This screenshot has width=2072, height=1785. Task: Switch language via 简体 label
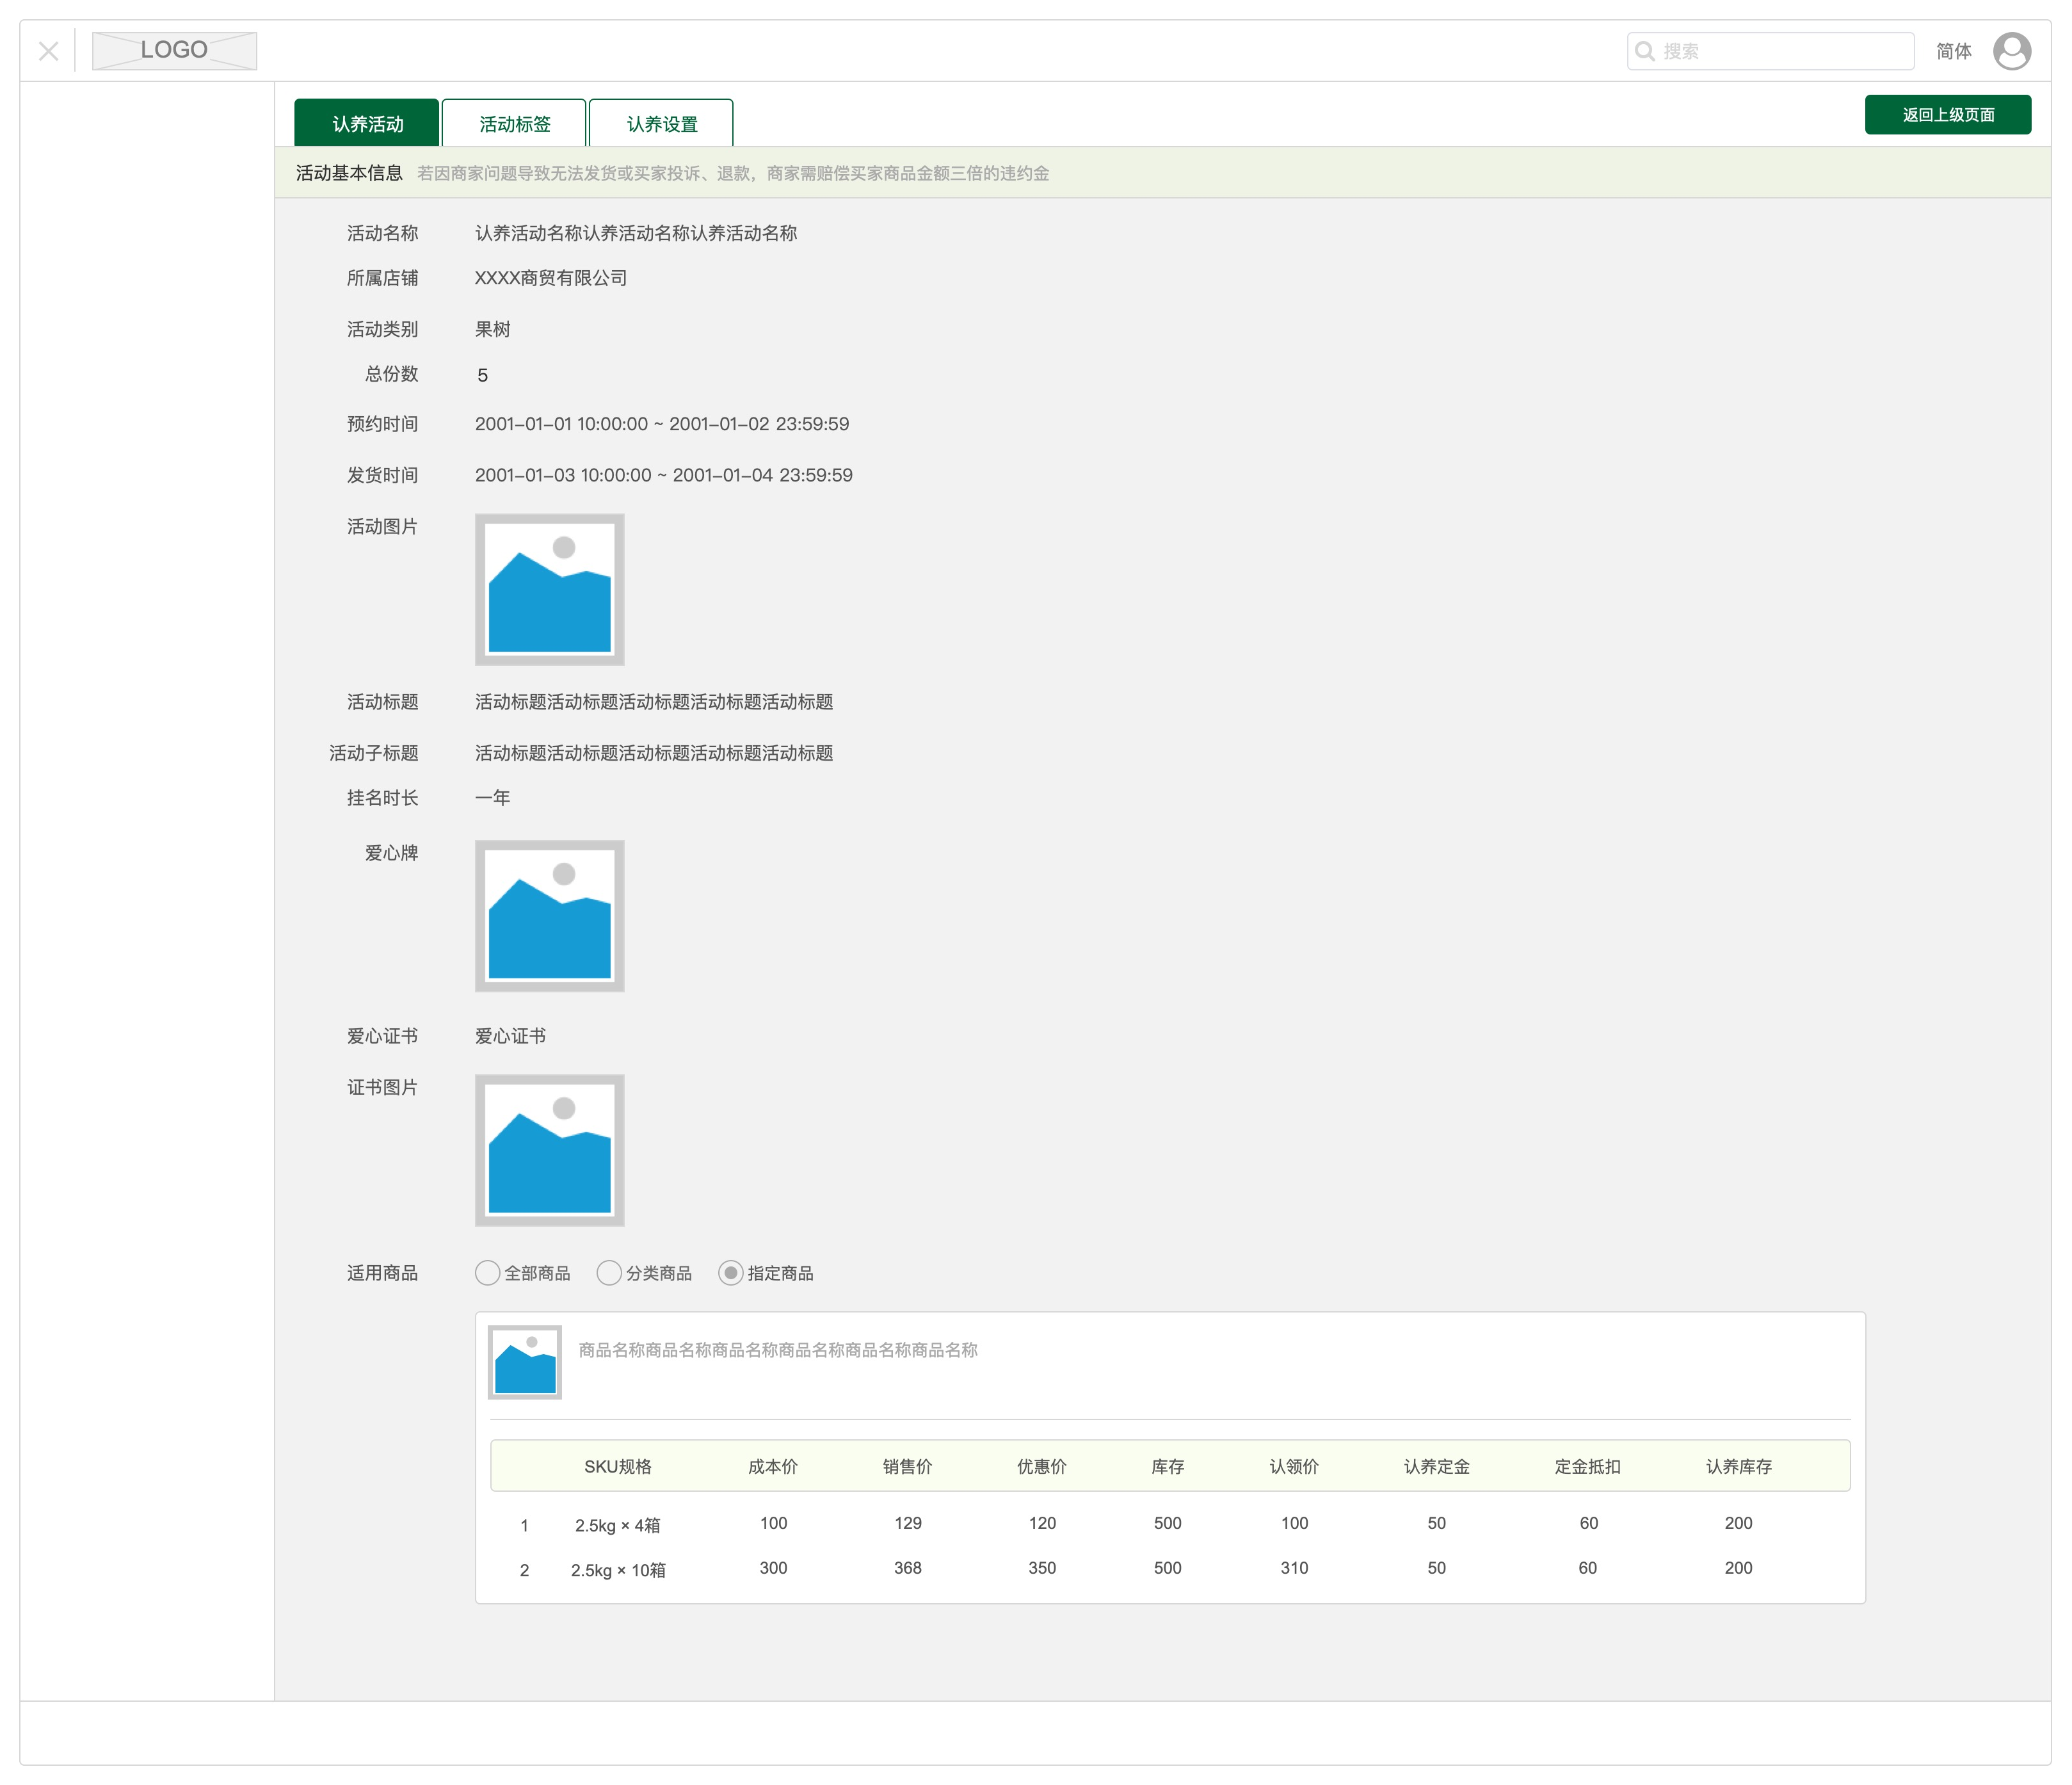pos(1953,51)
